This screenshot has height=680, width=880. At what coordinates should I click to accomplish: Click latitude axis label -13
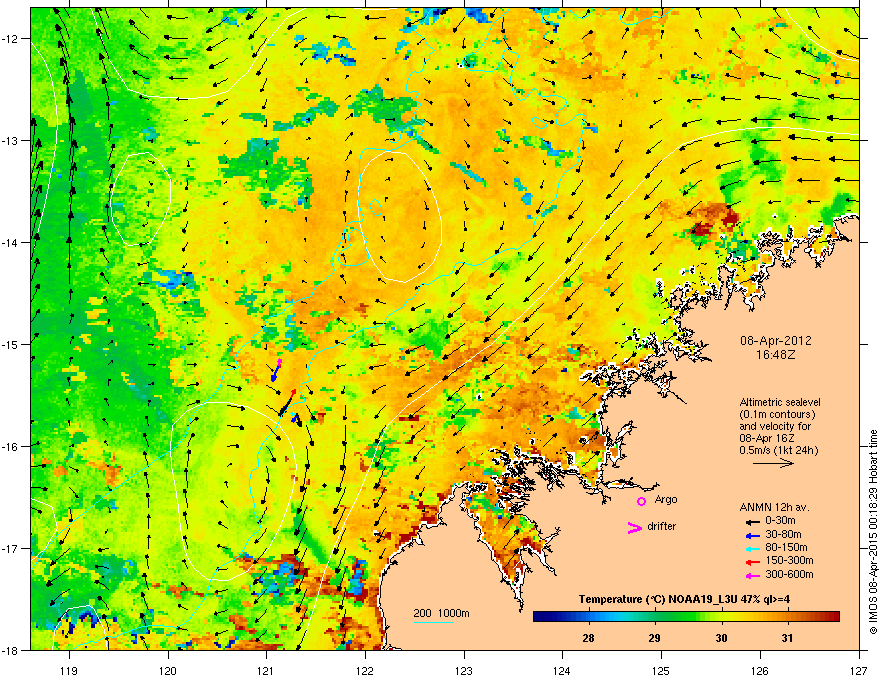click(x=10, y=140)
